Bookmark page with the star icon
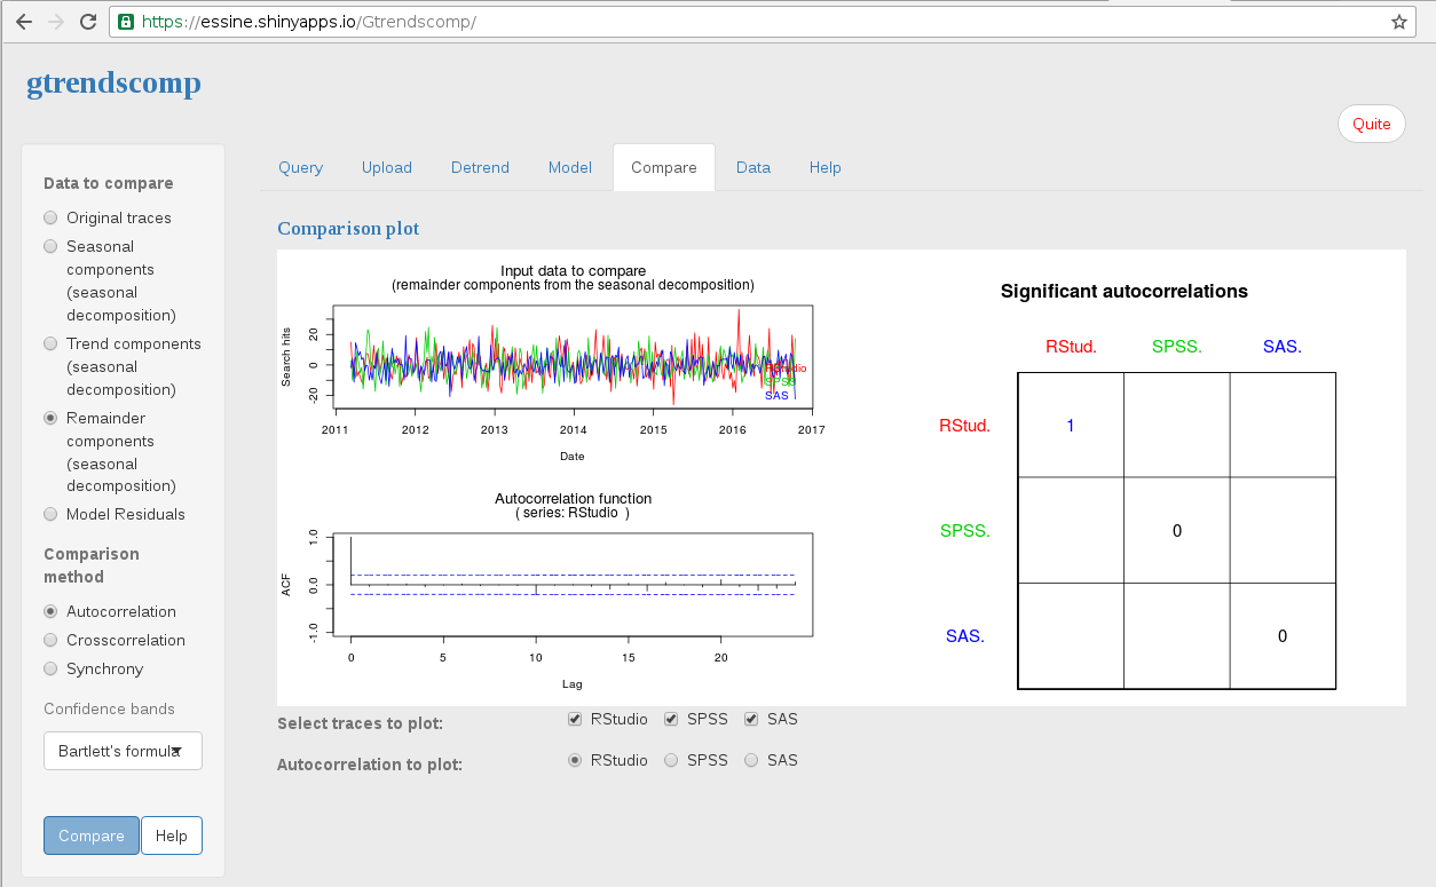 [x=1398, y=22]
